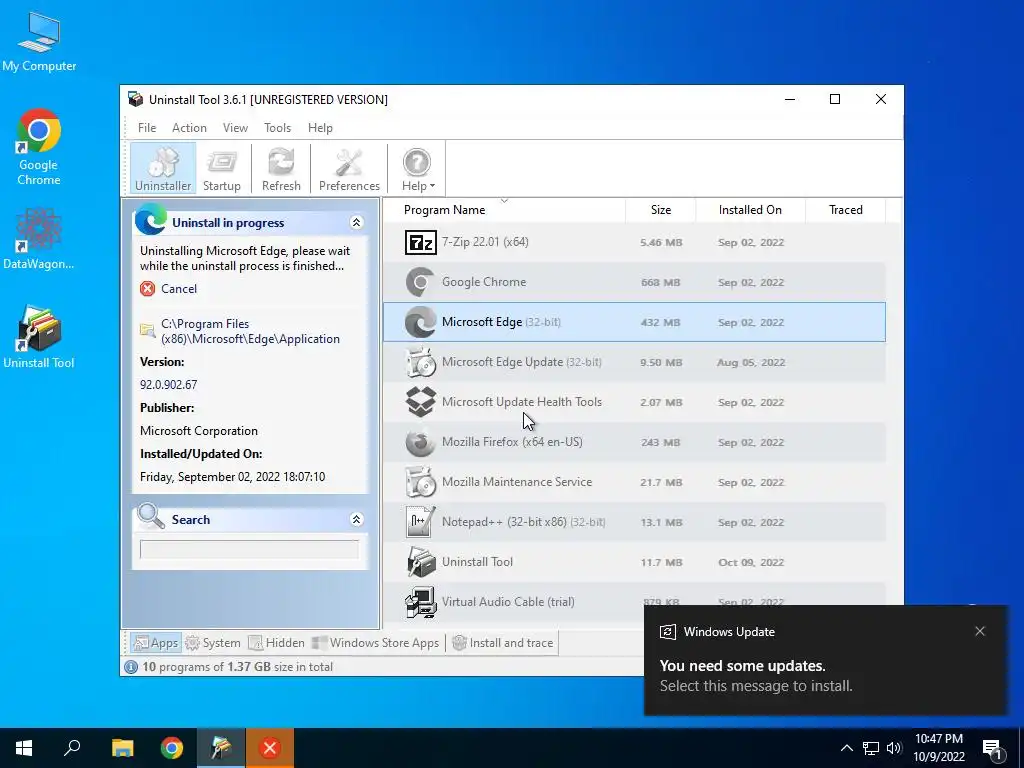Switch to Windows Store Apps tab
Image resolution: width=1024 pixels, height=768 pixels.
coord(376,643)
